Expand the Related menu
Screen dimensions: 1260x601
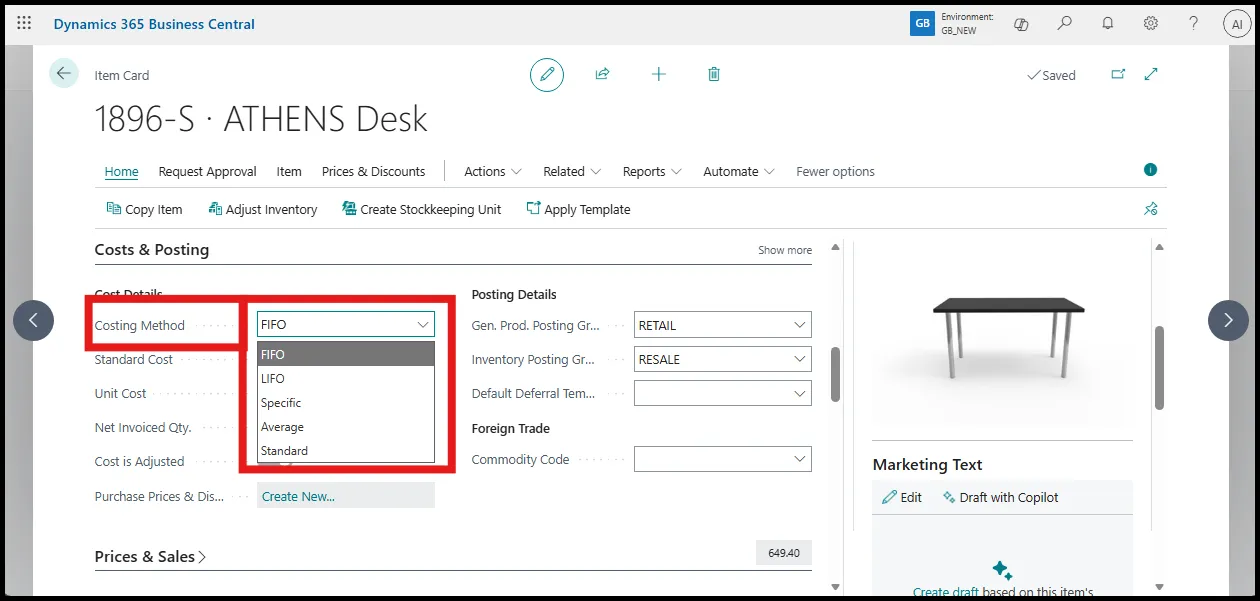click(572, 171)
